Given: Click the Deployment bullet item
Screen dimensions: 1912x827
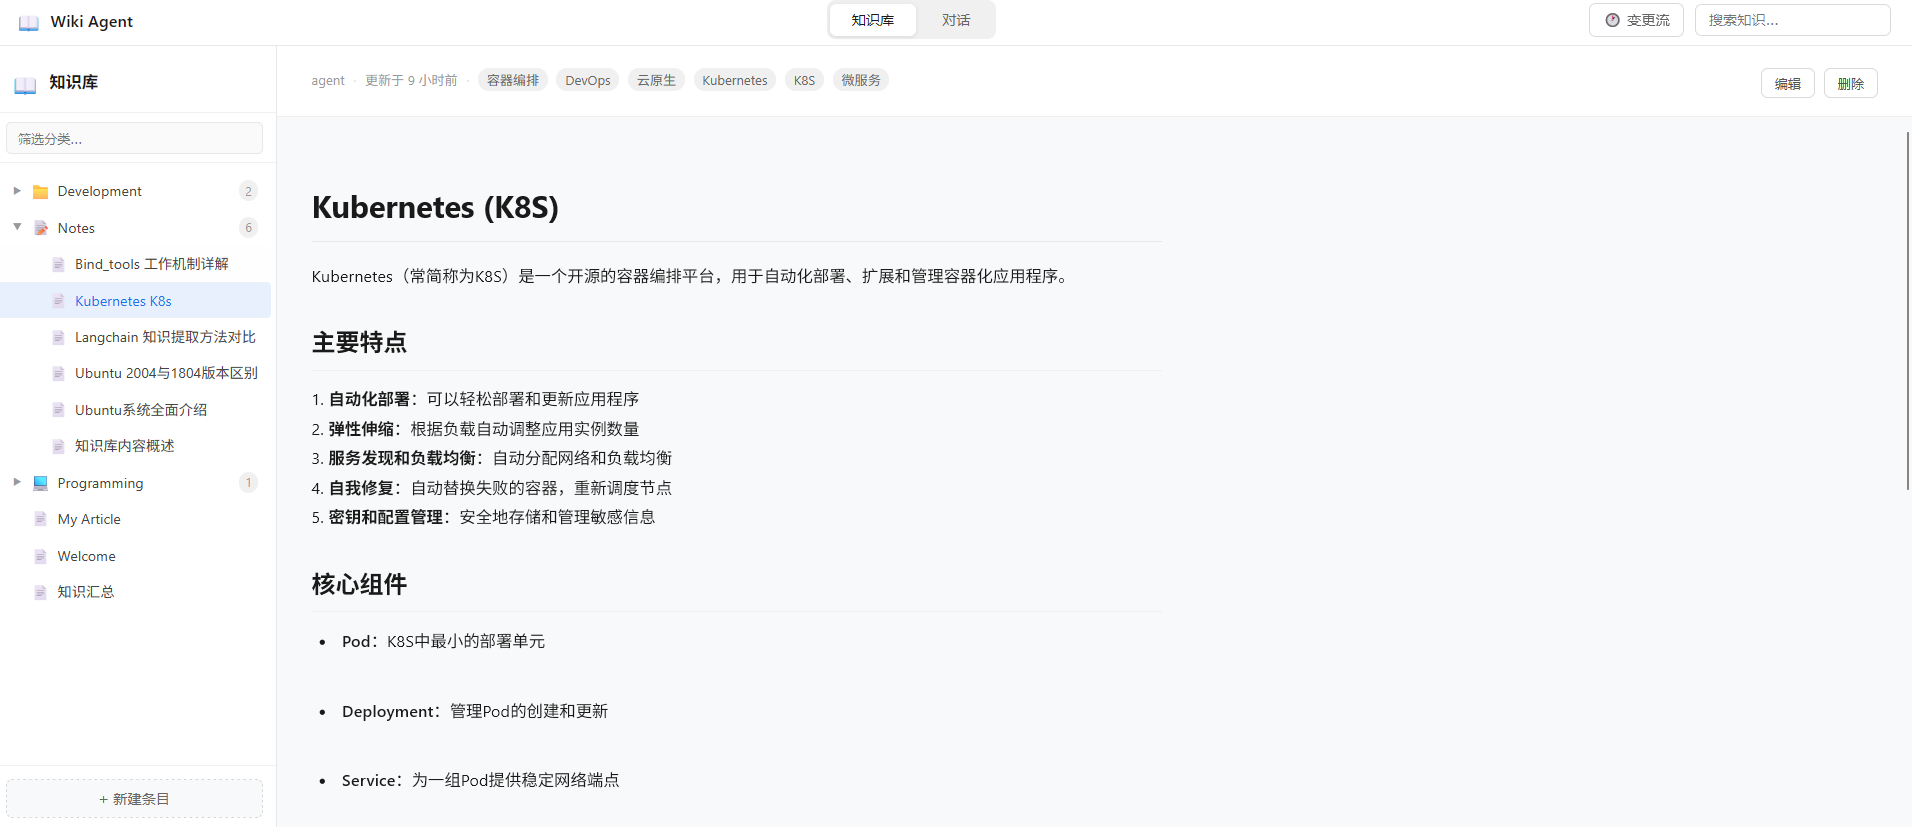Looking at the screenshot, I should [x=475, y=711].
